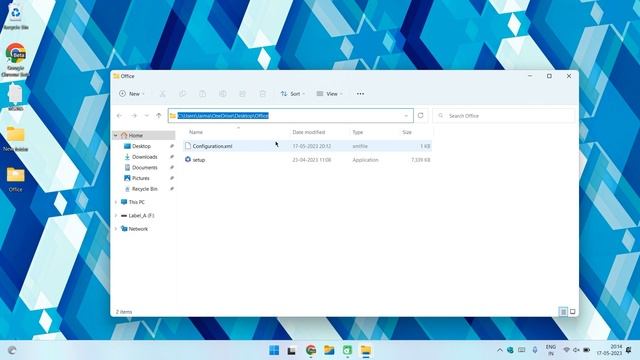Click the Share icon in the toolbar
The width and height of the screenshot is (640, 360).
coord(242,94)
